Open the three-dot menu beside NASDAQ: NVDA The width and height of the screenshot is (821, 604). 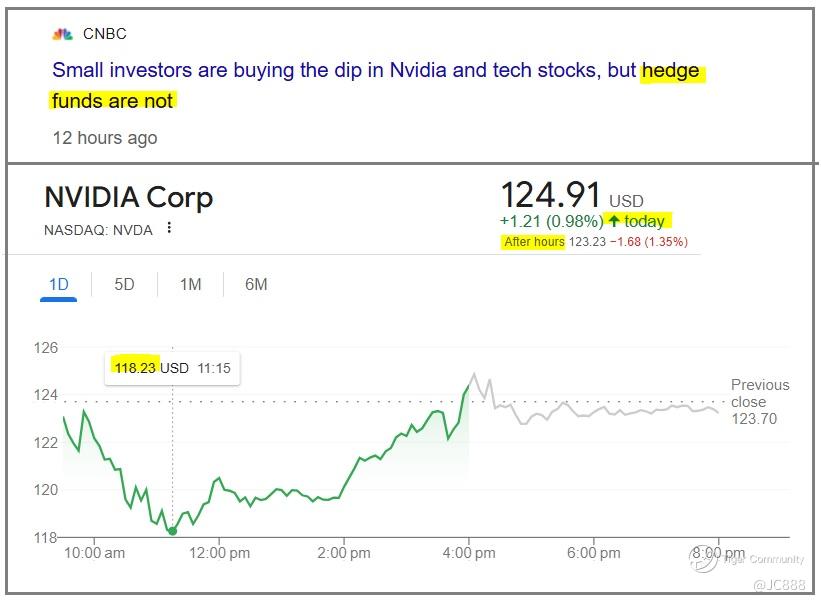click(x=169, y=228)
